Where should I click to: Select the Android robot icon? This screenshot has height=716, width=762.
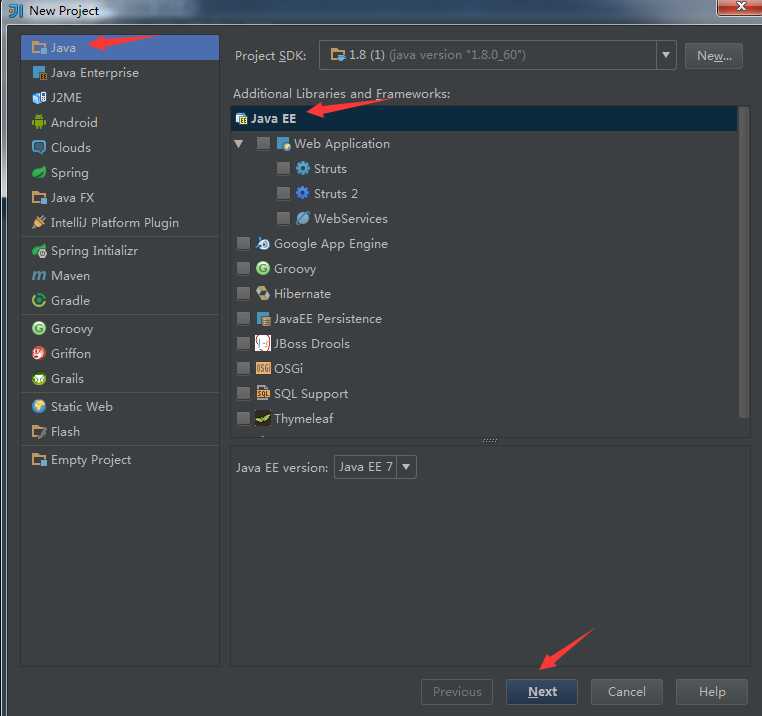pos(39,122)
